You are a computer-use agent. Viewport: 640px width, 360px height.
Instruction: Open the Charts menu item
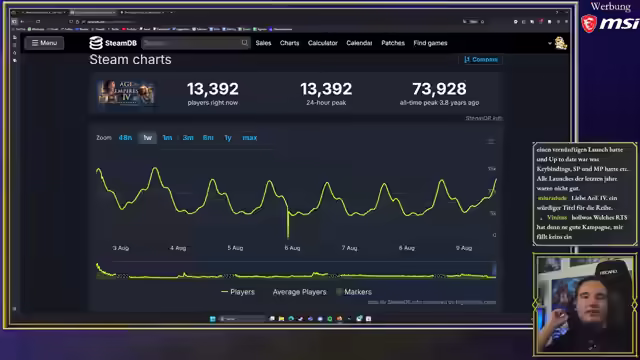click(x=289, y=43)
